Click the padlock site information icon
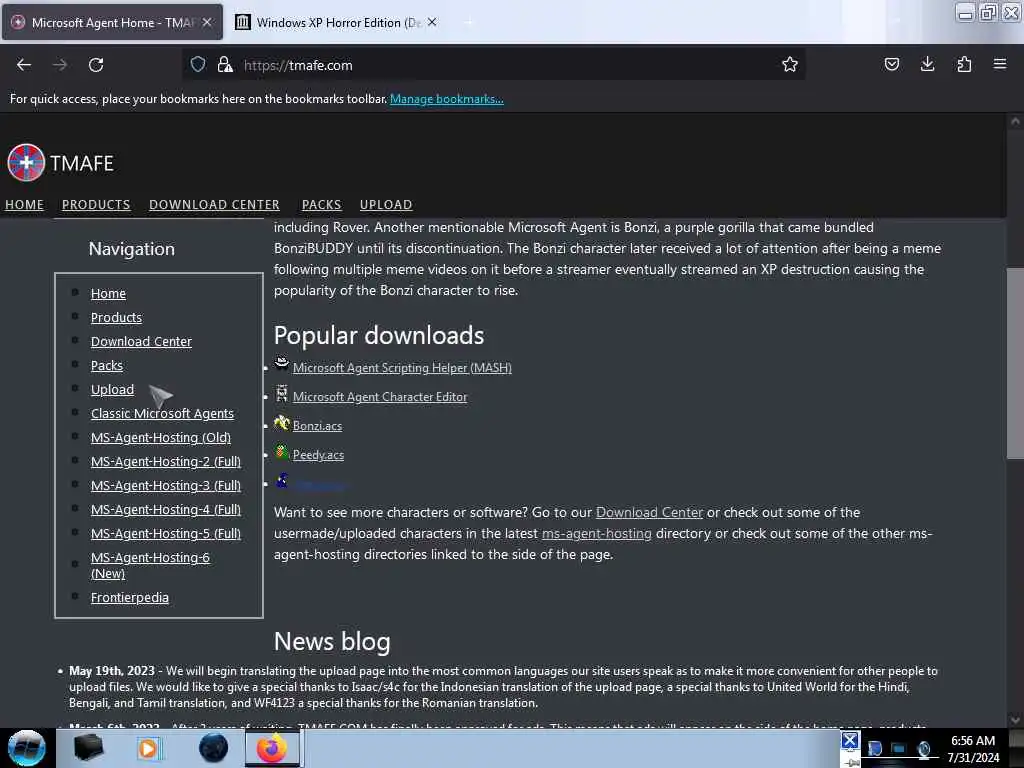 (x=225, y=64)
